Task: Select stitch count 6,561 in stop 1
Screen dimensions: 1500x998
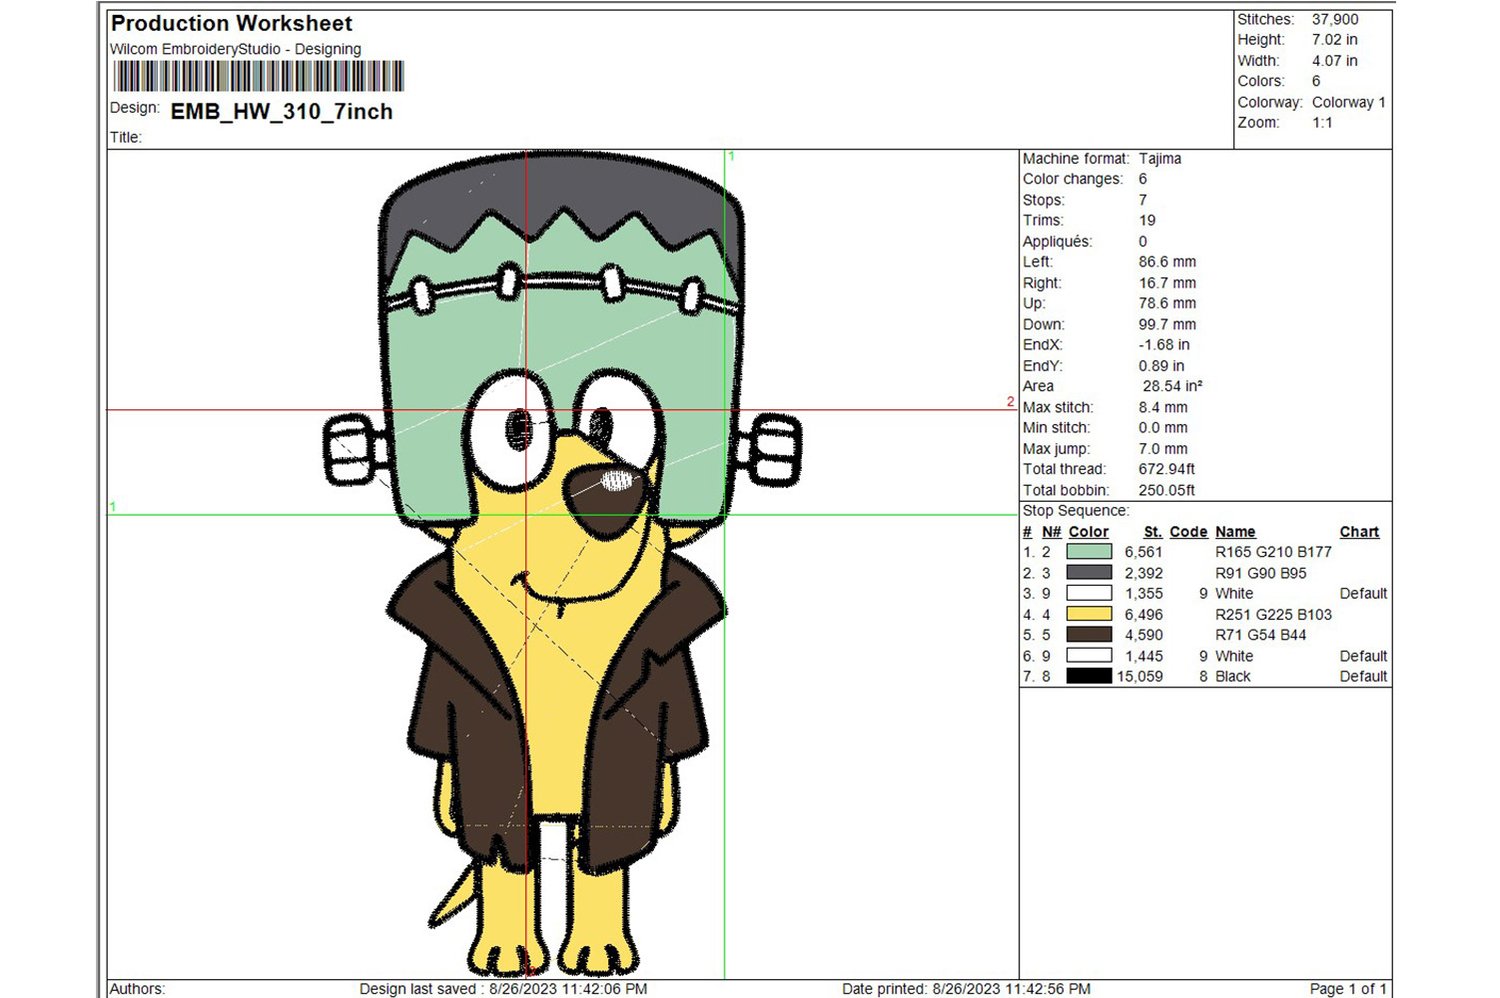Action: (x=1144, y=552)
